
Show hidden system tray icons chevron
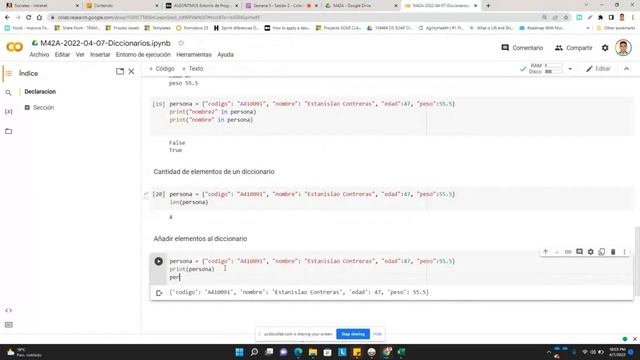549,352
